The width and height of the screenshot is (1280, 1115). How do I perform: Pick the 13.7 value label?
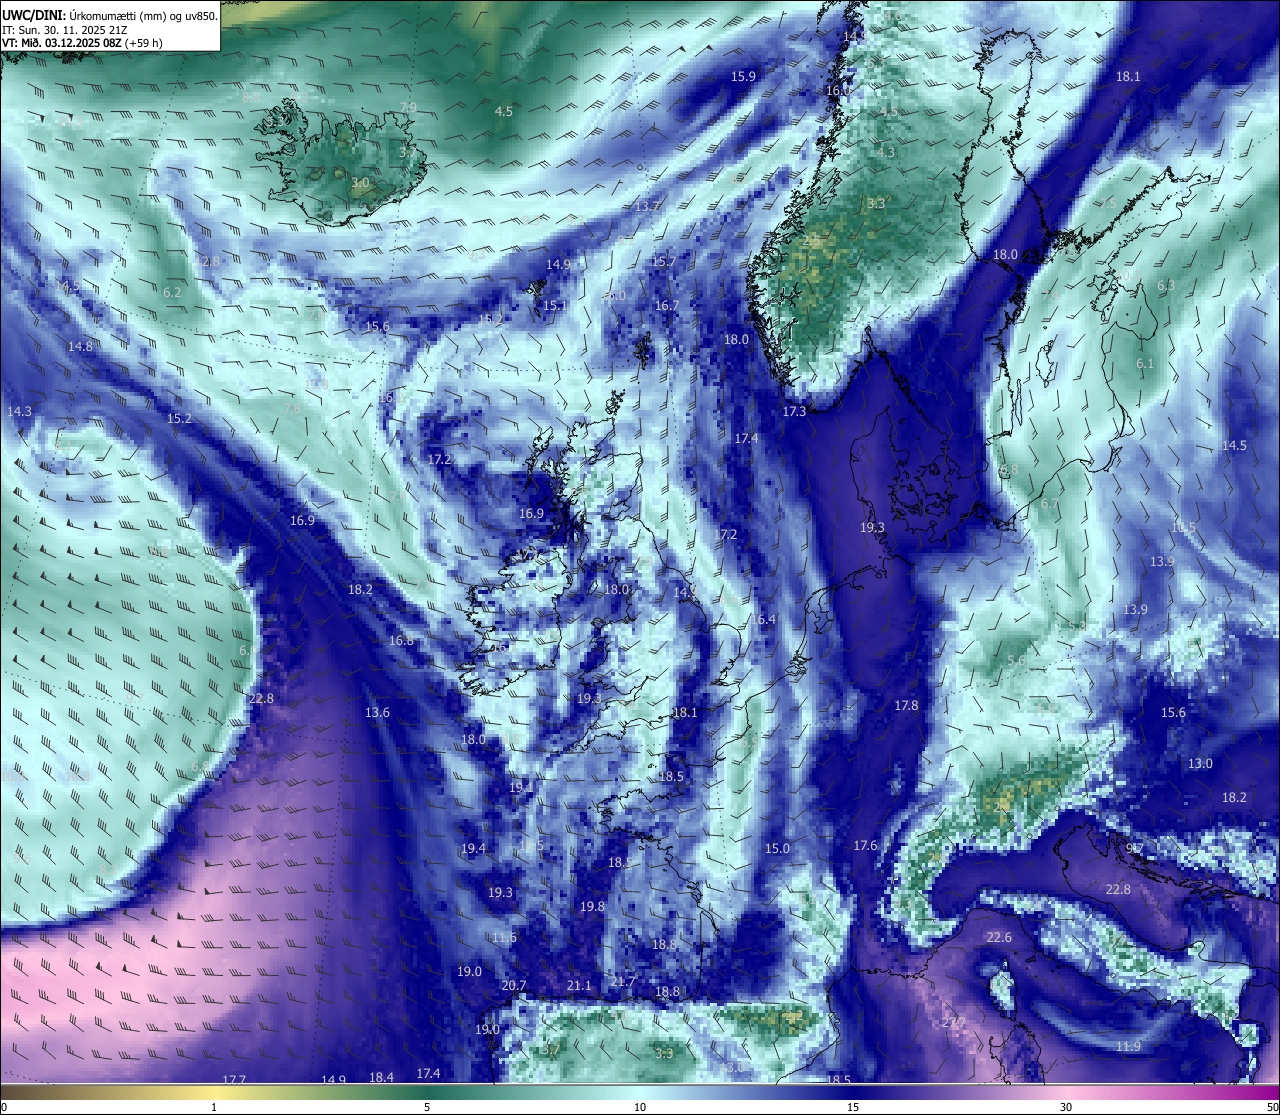pos(648,206)
